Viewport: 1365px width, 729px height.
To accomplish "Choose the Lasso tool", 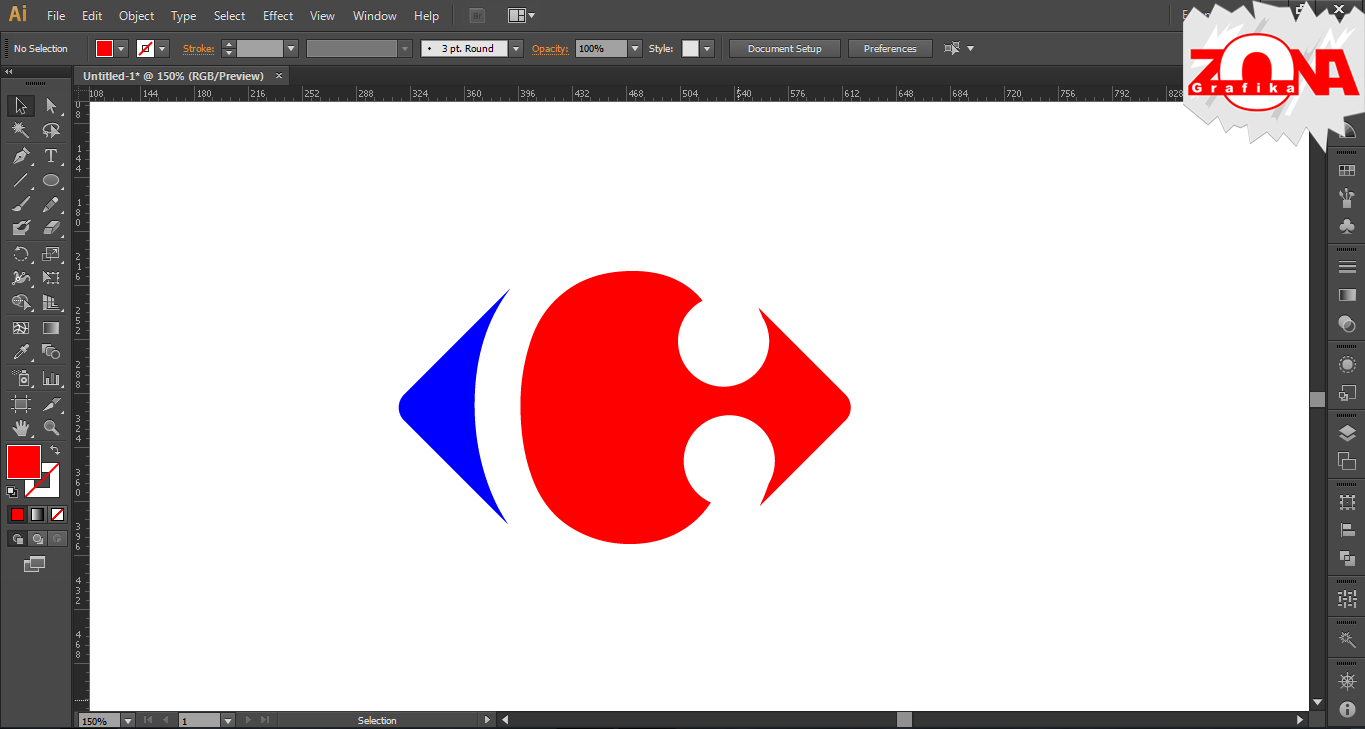I will click(51, 131).
